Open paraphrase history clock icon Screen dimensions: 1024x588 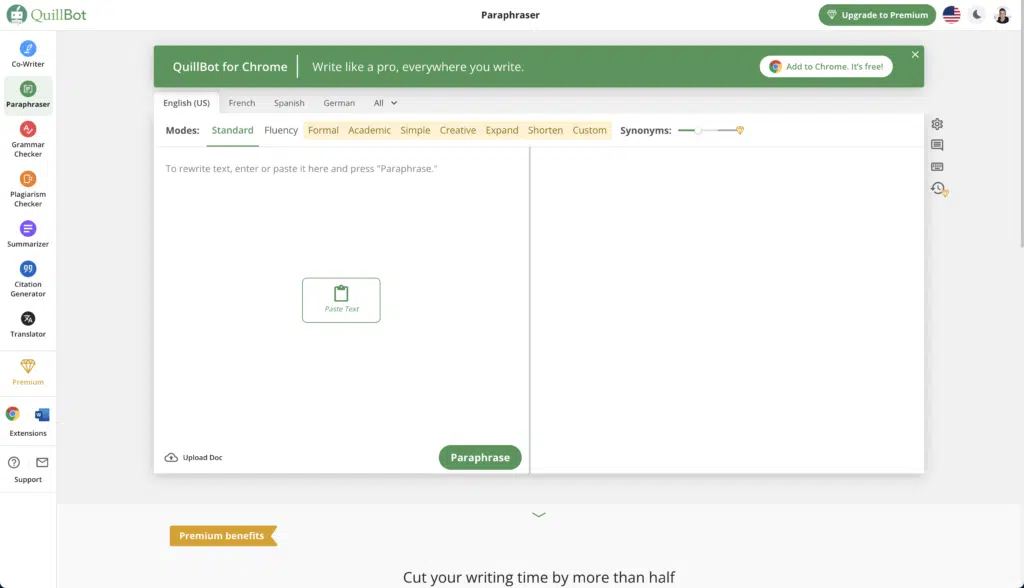pyautogui.click(x=938, y=189)
